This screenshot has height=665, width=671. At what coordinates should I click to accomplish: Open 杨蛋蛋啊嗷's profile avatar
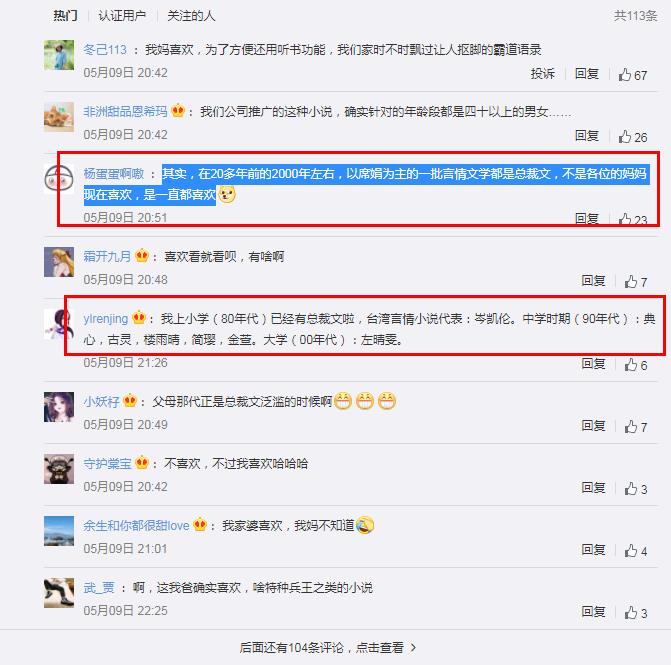click(x=59, y=179)
